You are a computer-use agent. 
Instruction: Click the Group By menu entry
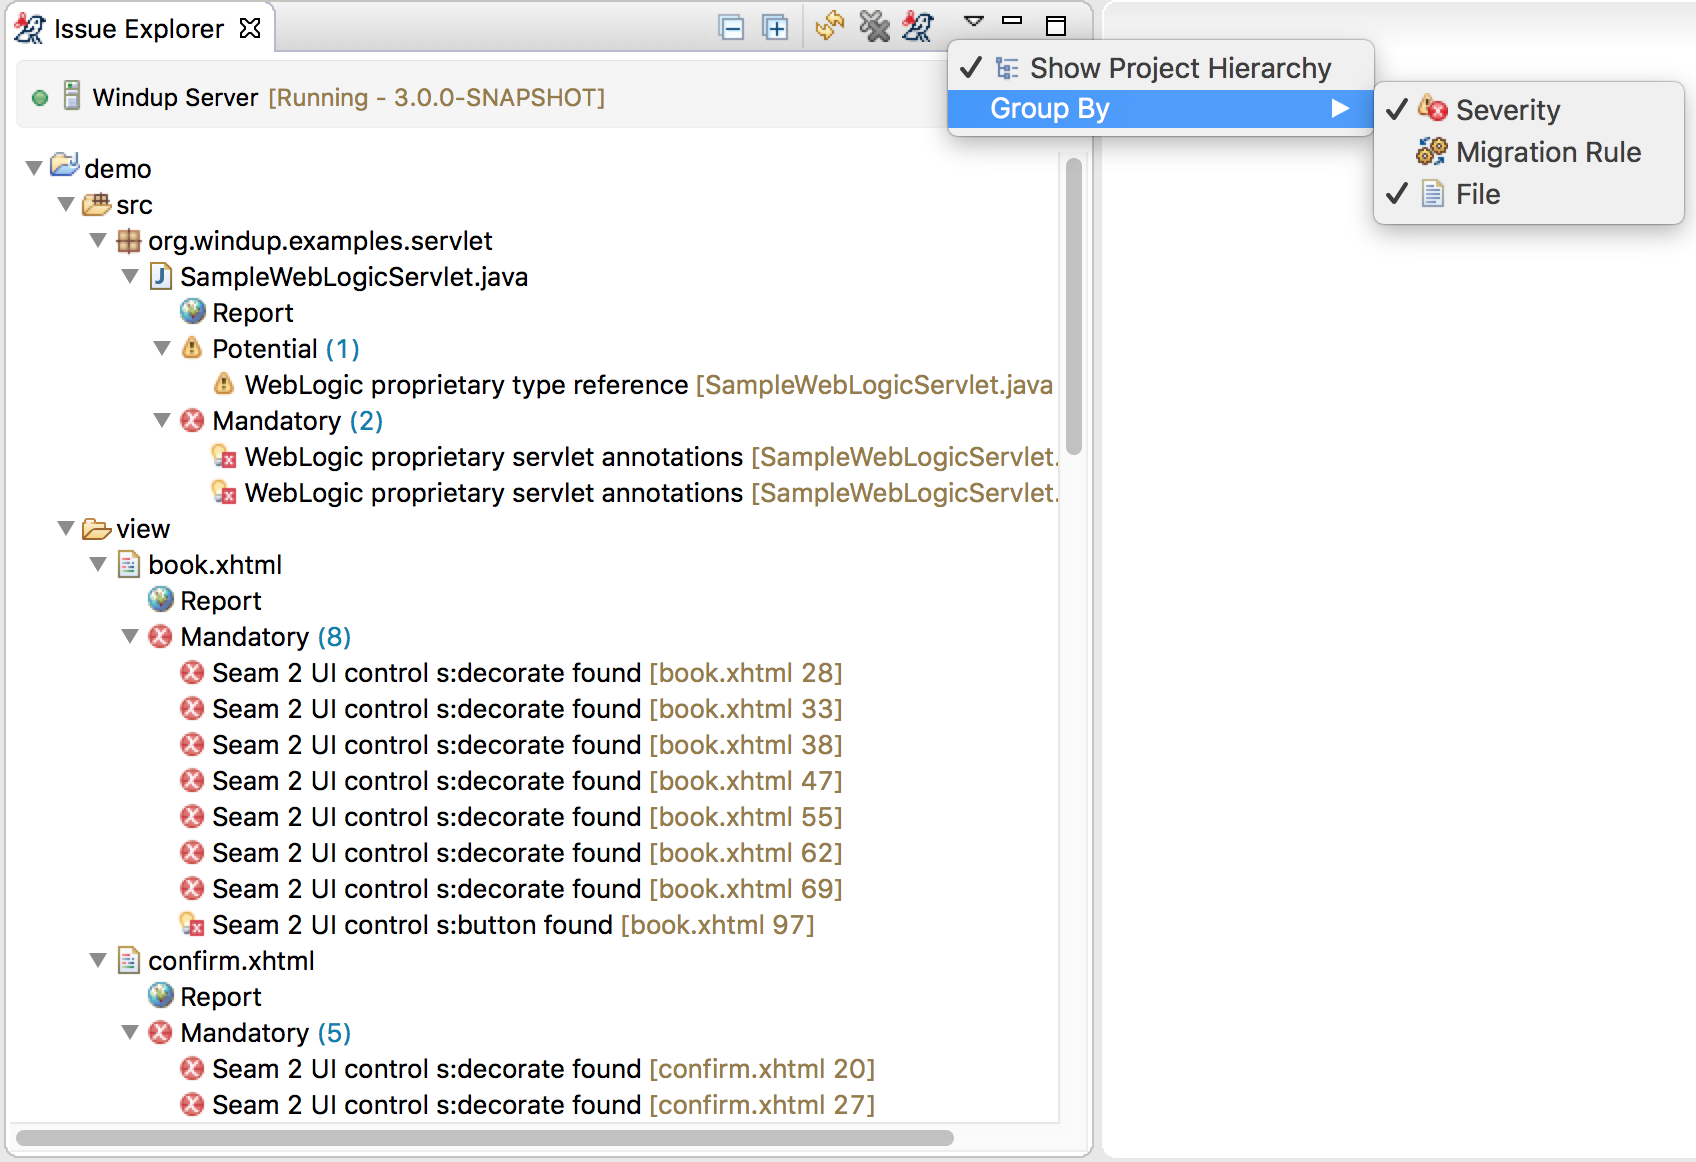[x=1050, y=109]
